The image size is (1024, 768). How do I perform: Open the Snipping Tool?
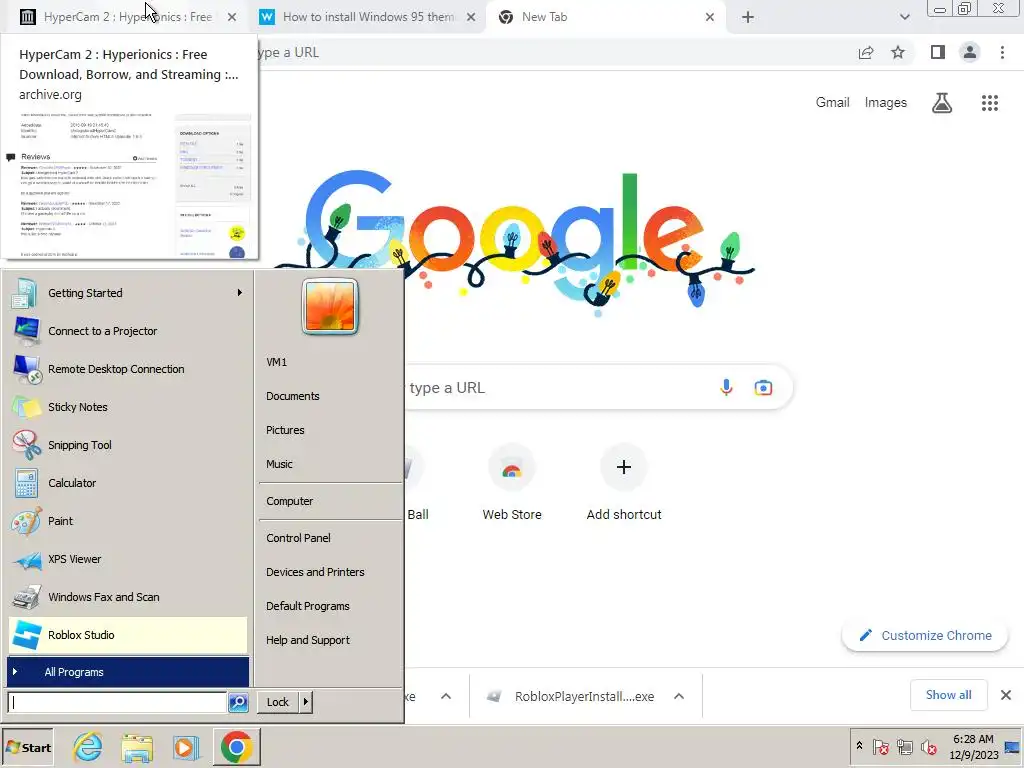pyautogui.click(x=128, y=445)
